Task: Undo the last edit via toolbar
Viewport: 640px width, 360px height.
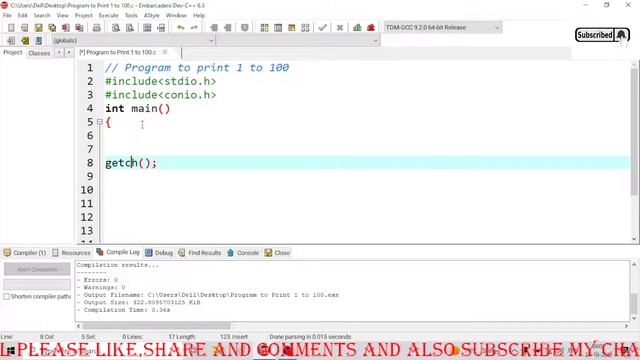Action: click(180, 27)
